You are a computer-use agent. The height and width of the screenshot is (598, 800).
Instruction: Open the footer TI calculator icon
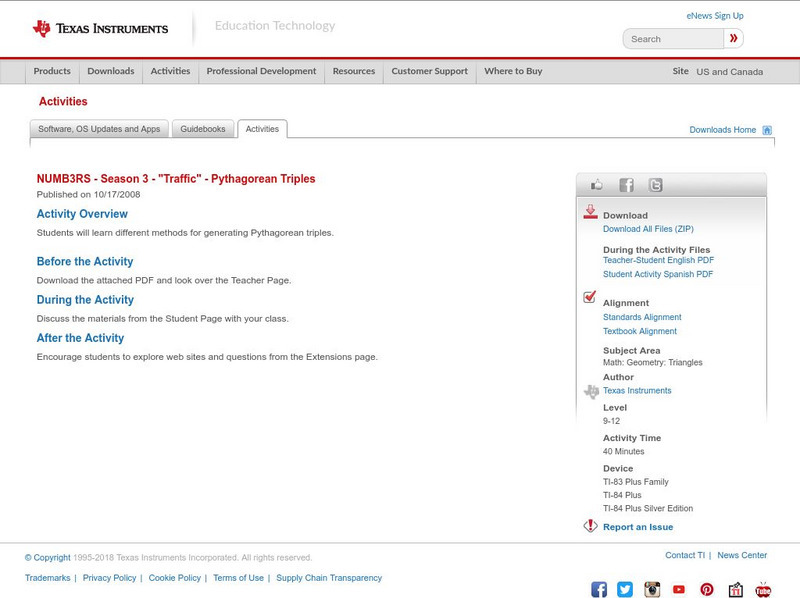[735, 589]
